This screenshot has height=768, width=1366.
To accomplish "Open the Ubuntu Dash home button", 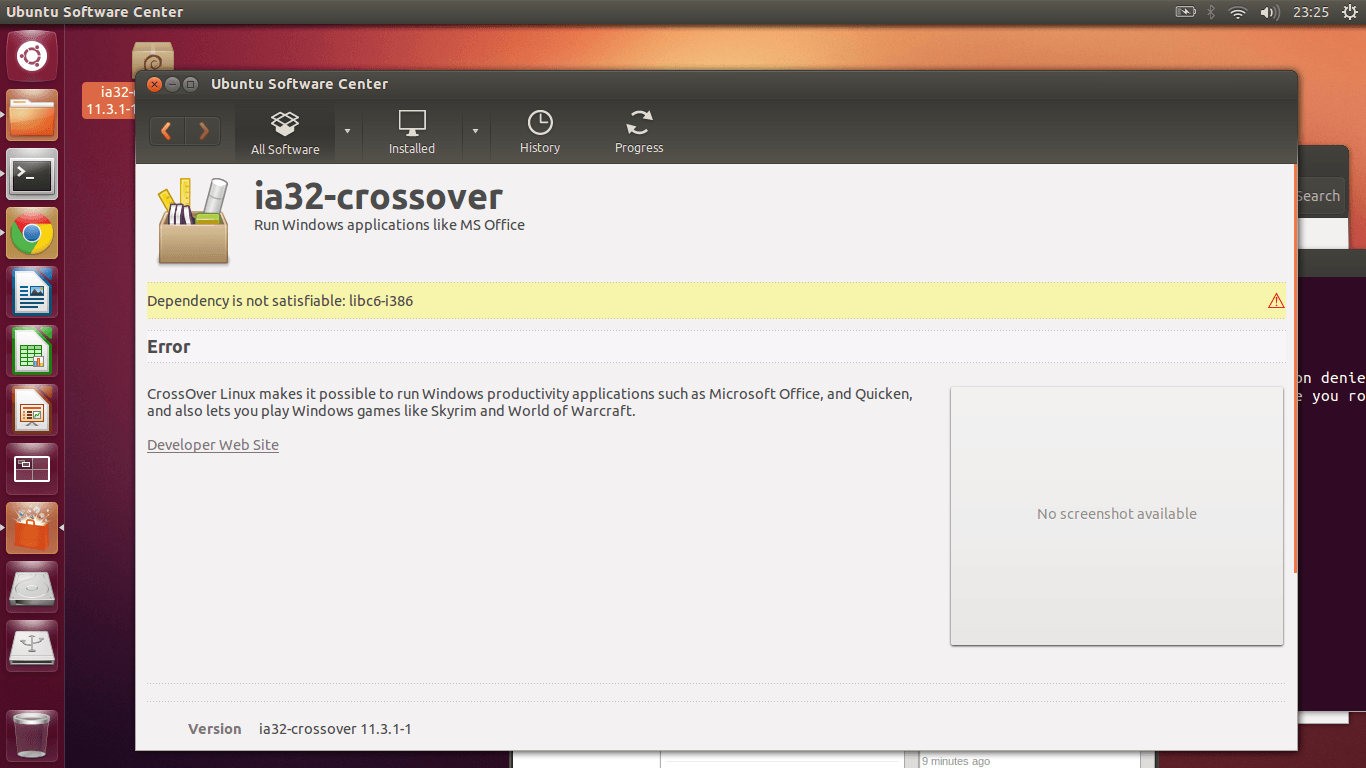I will click(x=32, y=57).
